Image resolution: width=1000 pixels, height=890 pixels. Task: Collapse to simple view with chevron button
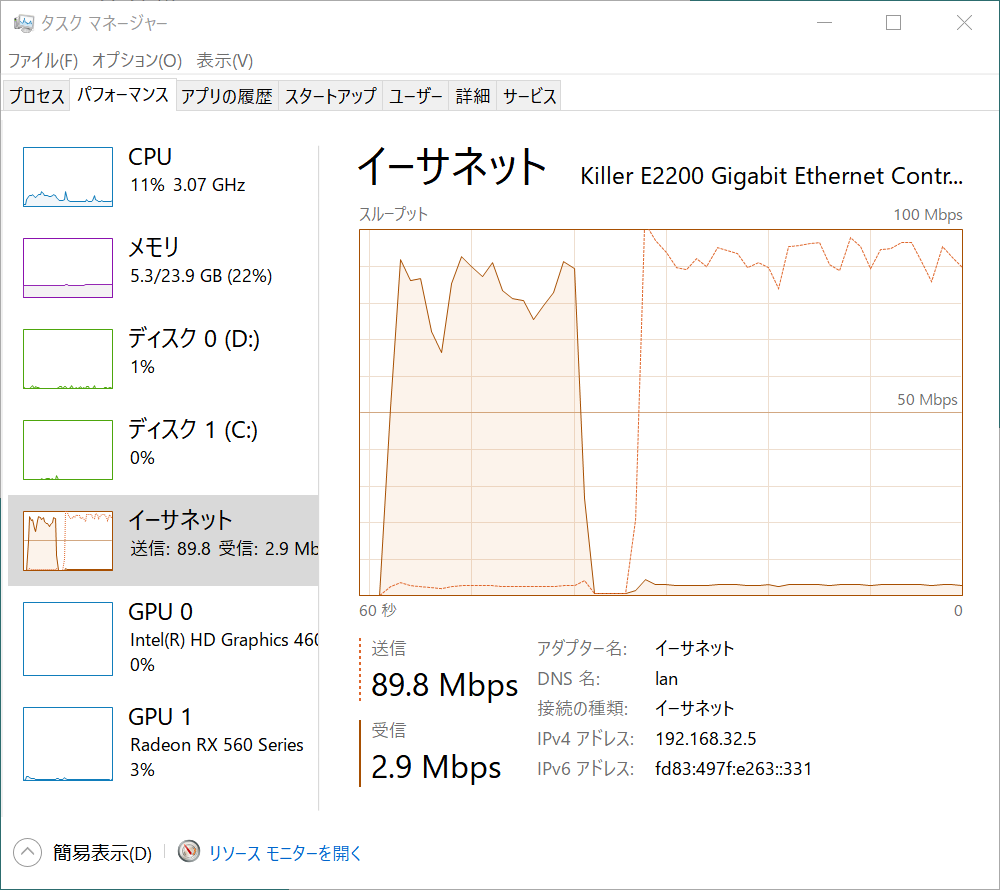point(27,852)
